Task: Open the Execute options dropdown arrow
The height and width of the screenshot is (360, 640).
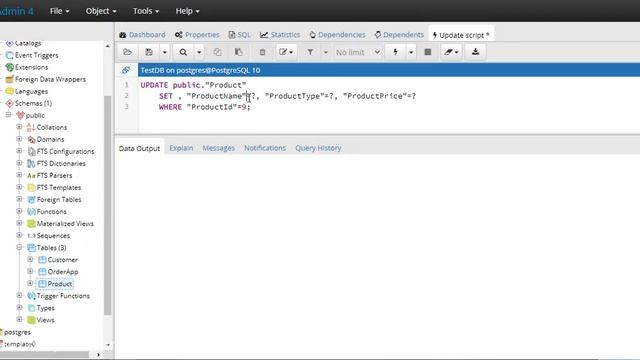Action: point(411,52)
